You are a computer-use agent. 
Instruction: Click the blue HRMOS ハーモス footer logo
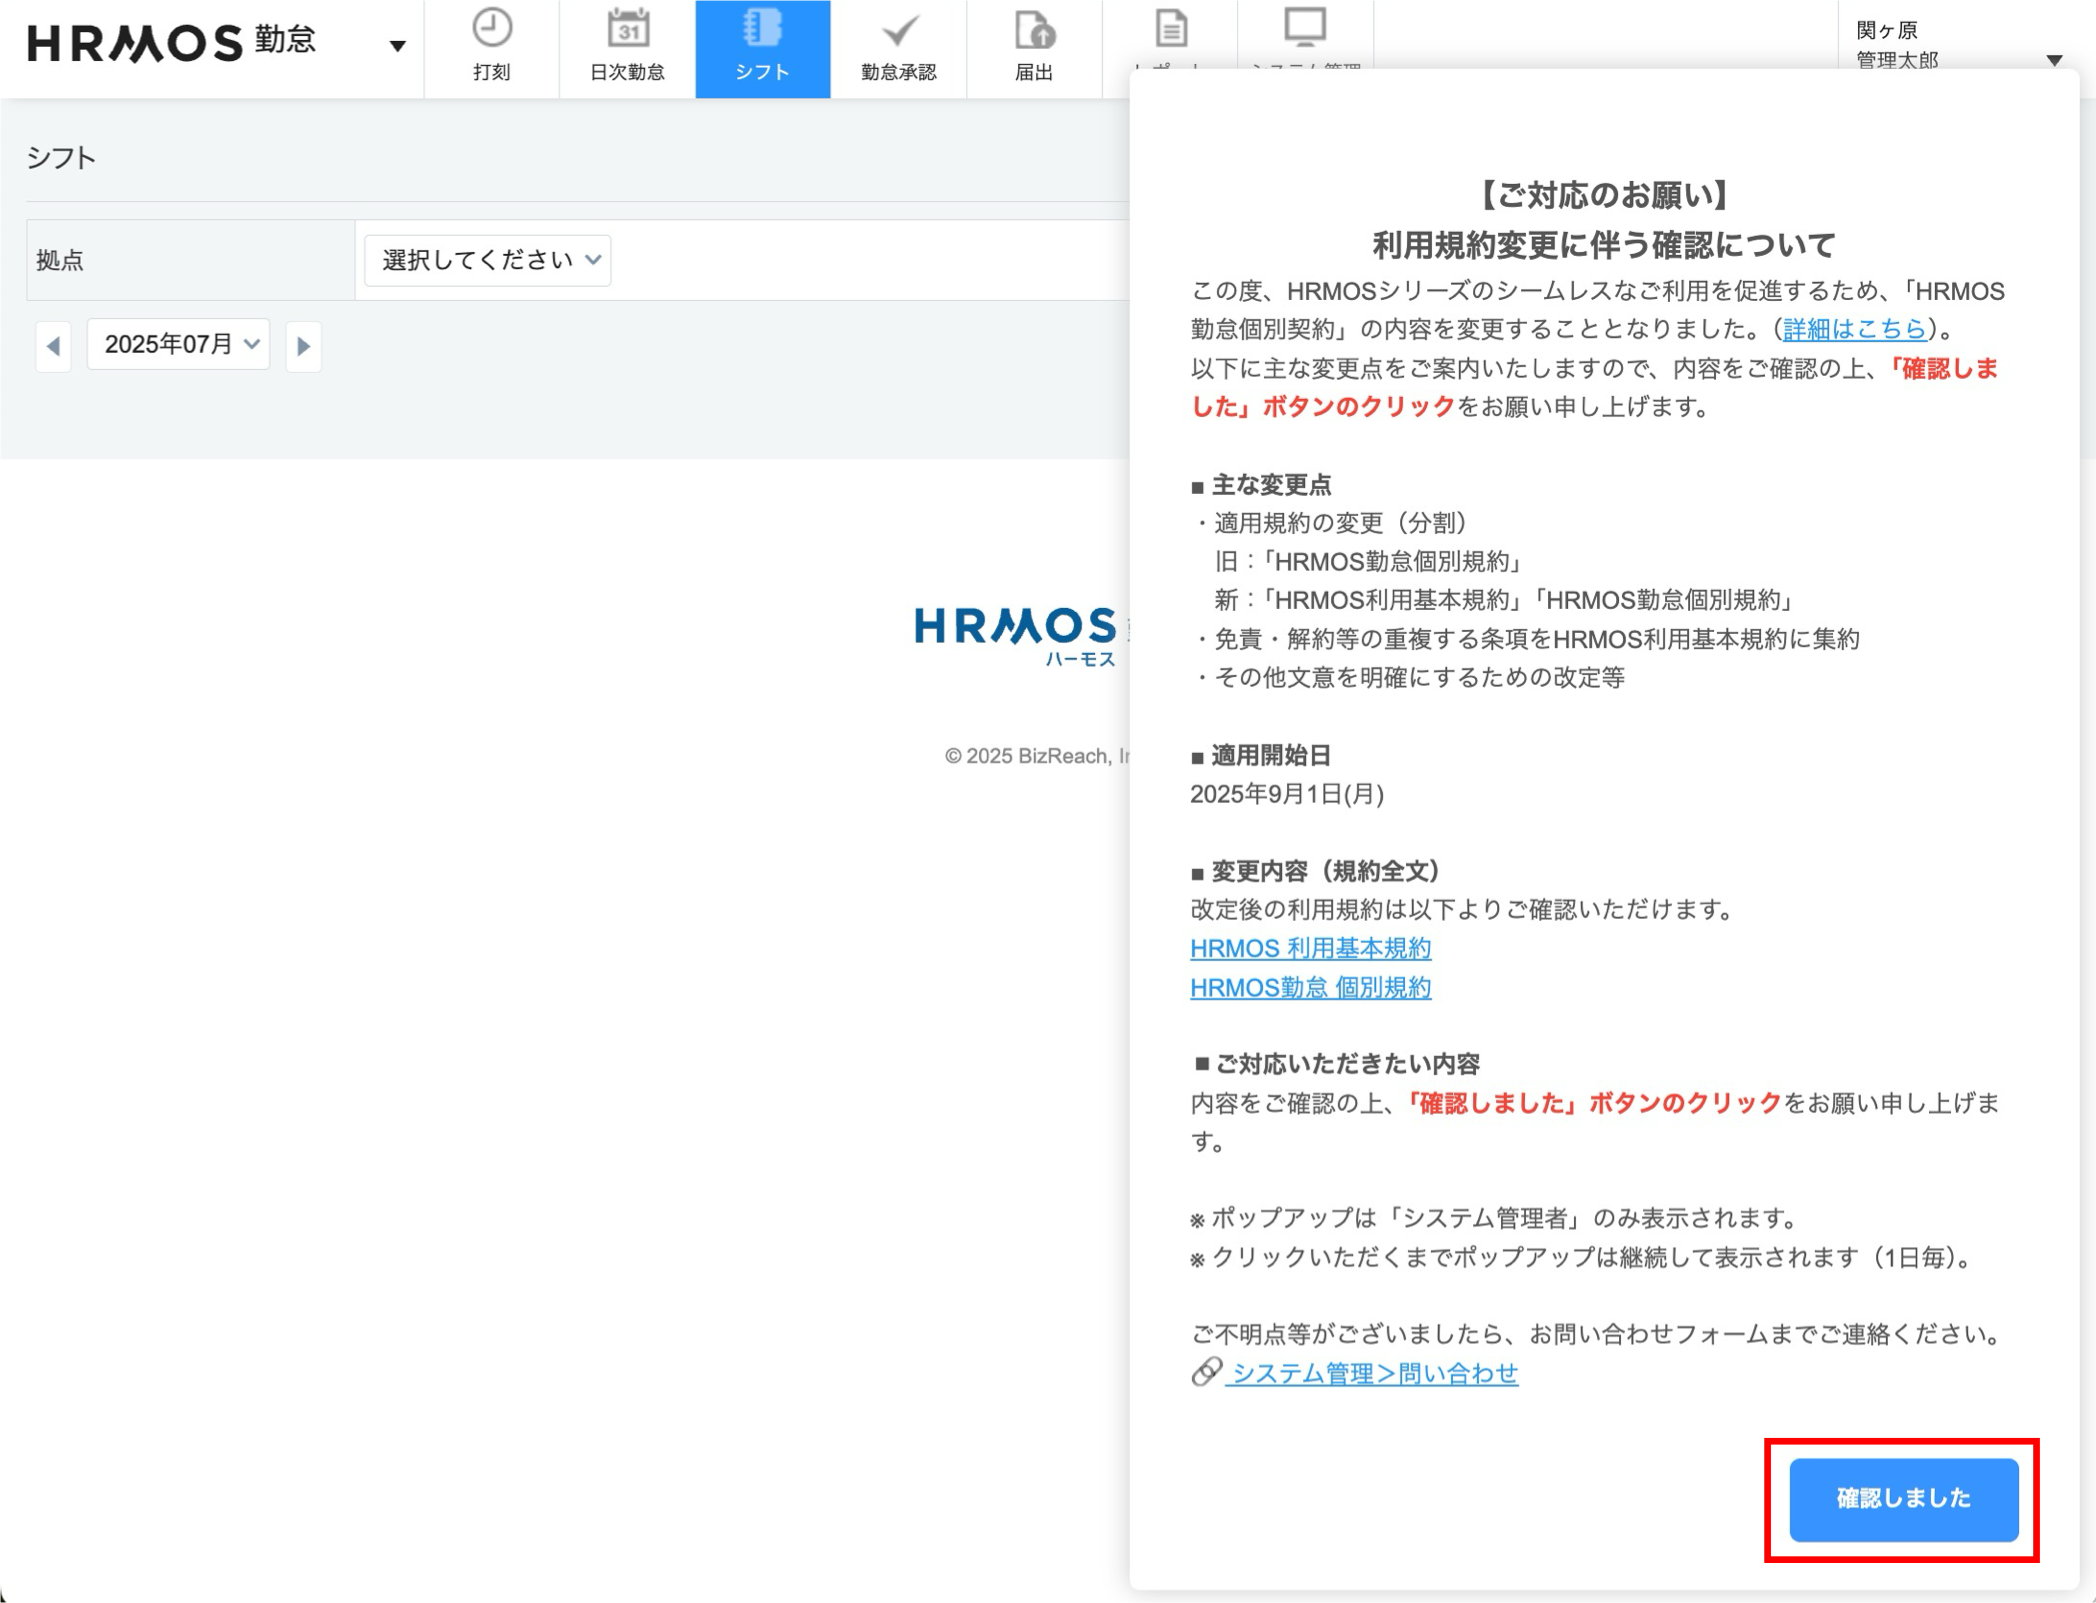coord(1015,636)
